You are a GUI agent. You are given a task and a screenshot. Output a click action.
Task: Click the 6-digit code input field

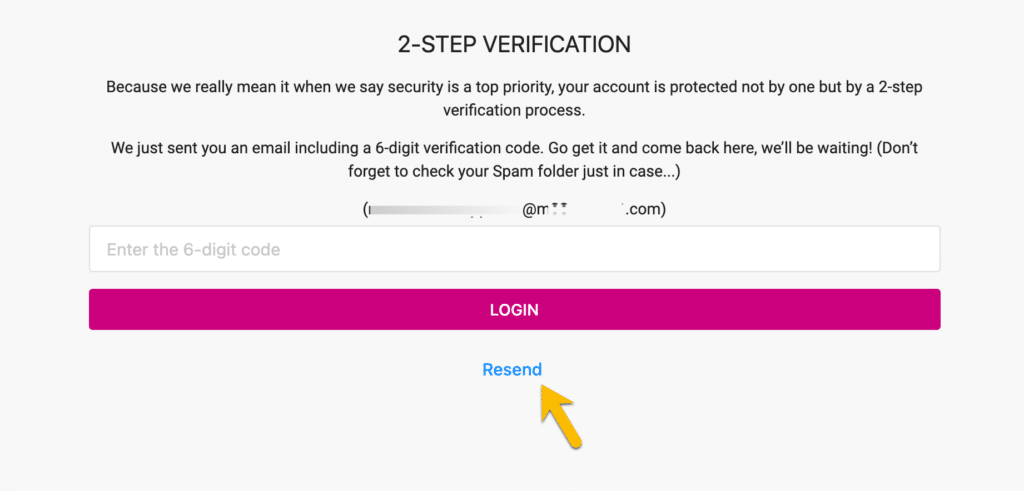coord(515,249)
